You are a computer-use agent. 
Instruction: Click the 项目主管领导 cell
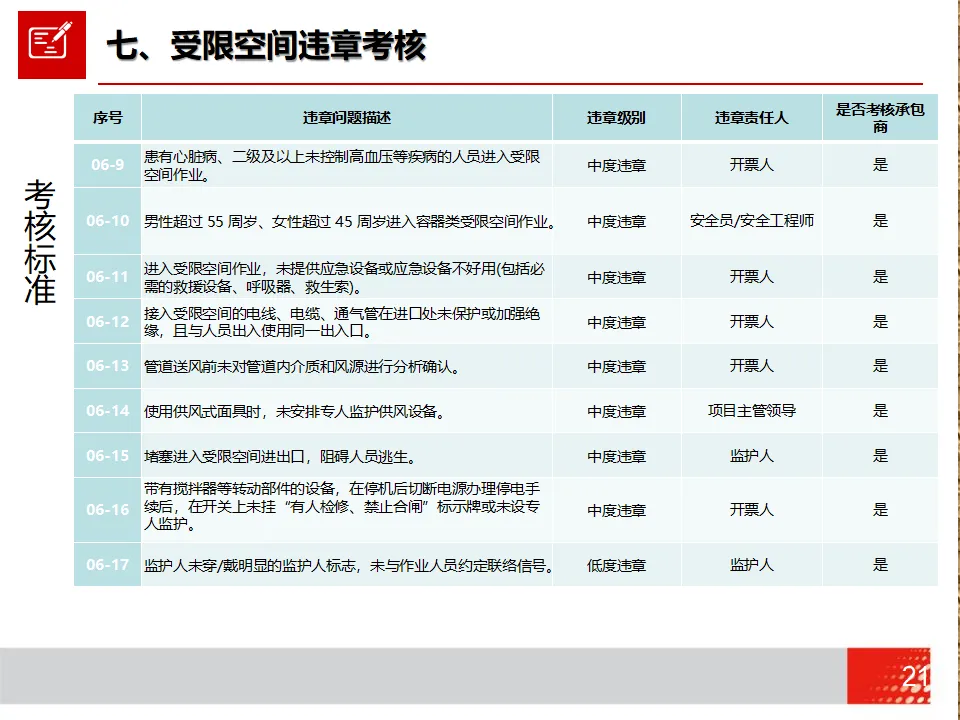[752, 411]
